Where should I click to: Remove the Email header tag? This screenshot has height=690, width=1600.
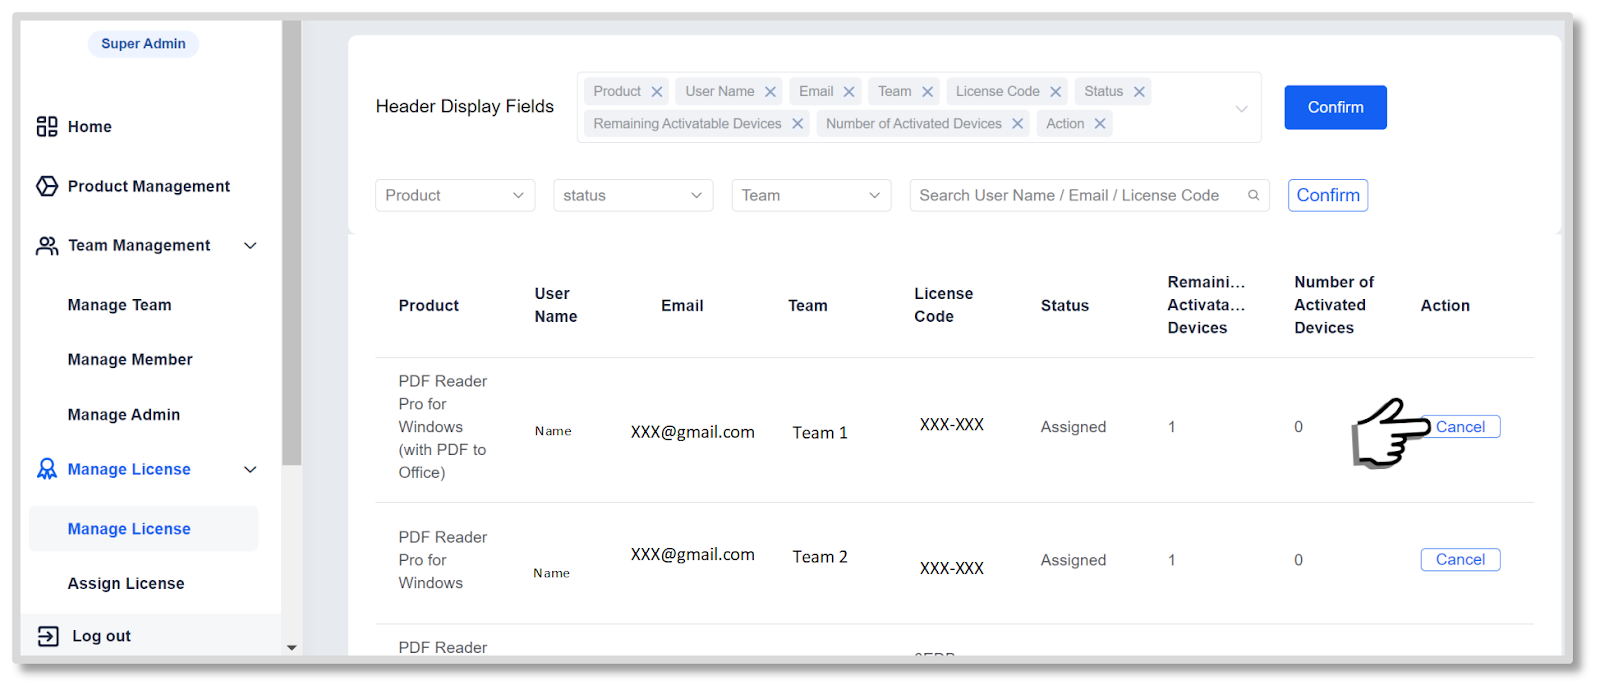click(x=849, y=92)
